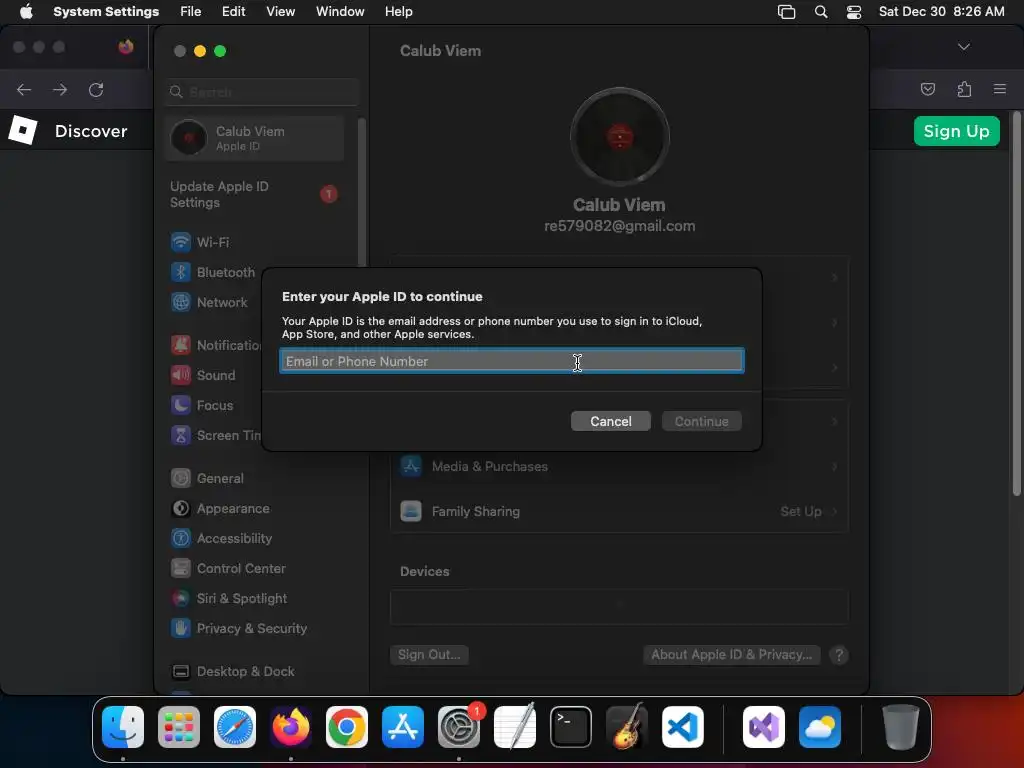Open Firefox Pocket save icon
The image size is (1024, 768).
tap(927, 89)
